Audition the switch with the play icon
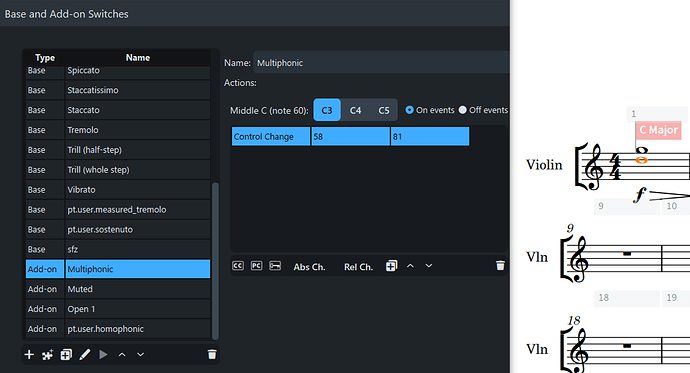 coord(103,355)
